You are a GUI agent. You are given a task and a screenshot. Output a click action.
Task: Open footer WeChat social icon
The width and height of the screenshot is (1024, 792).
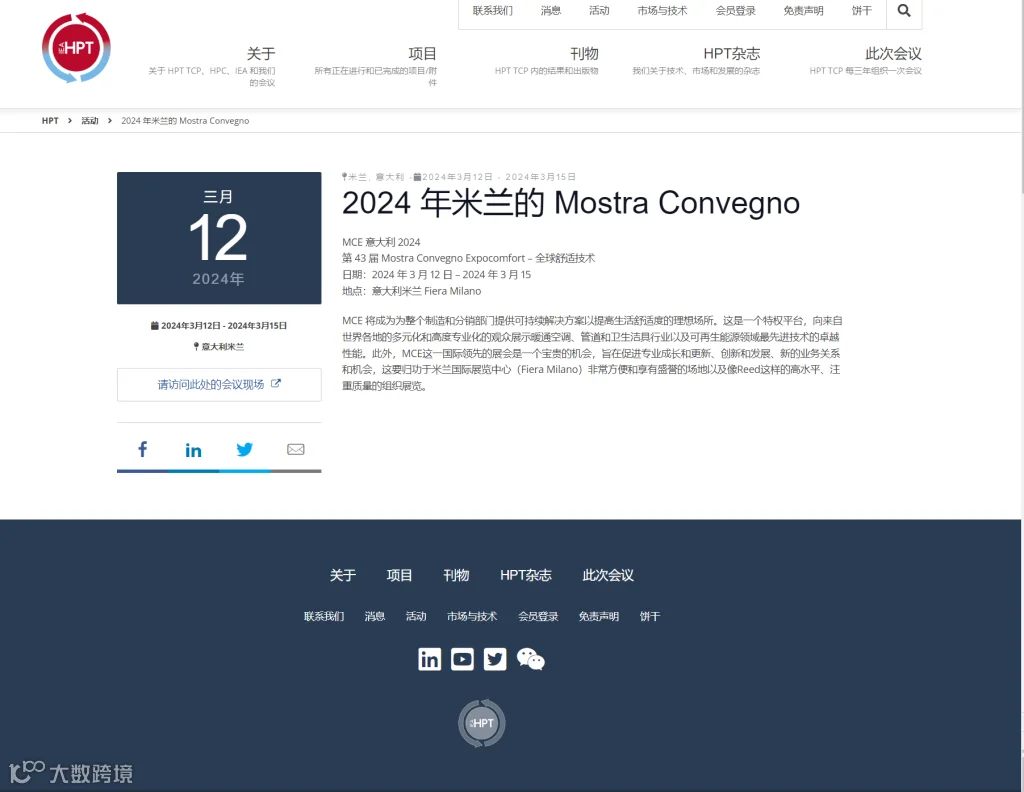pyautogui.click(x=530, y=659)
